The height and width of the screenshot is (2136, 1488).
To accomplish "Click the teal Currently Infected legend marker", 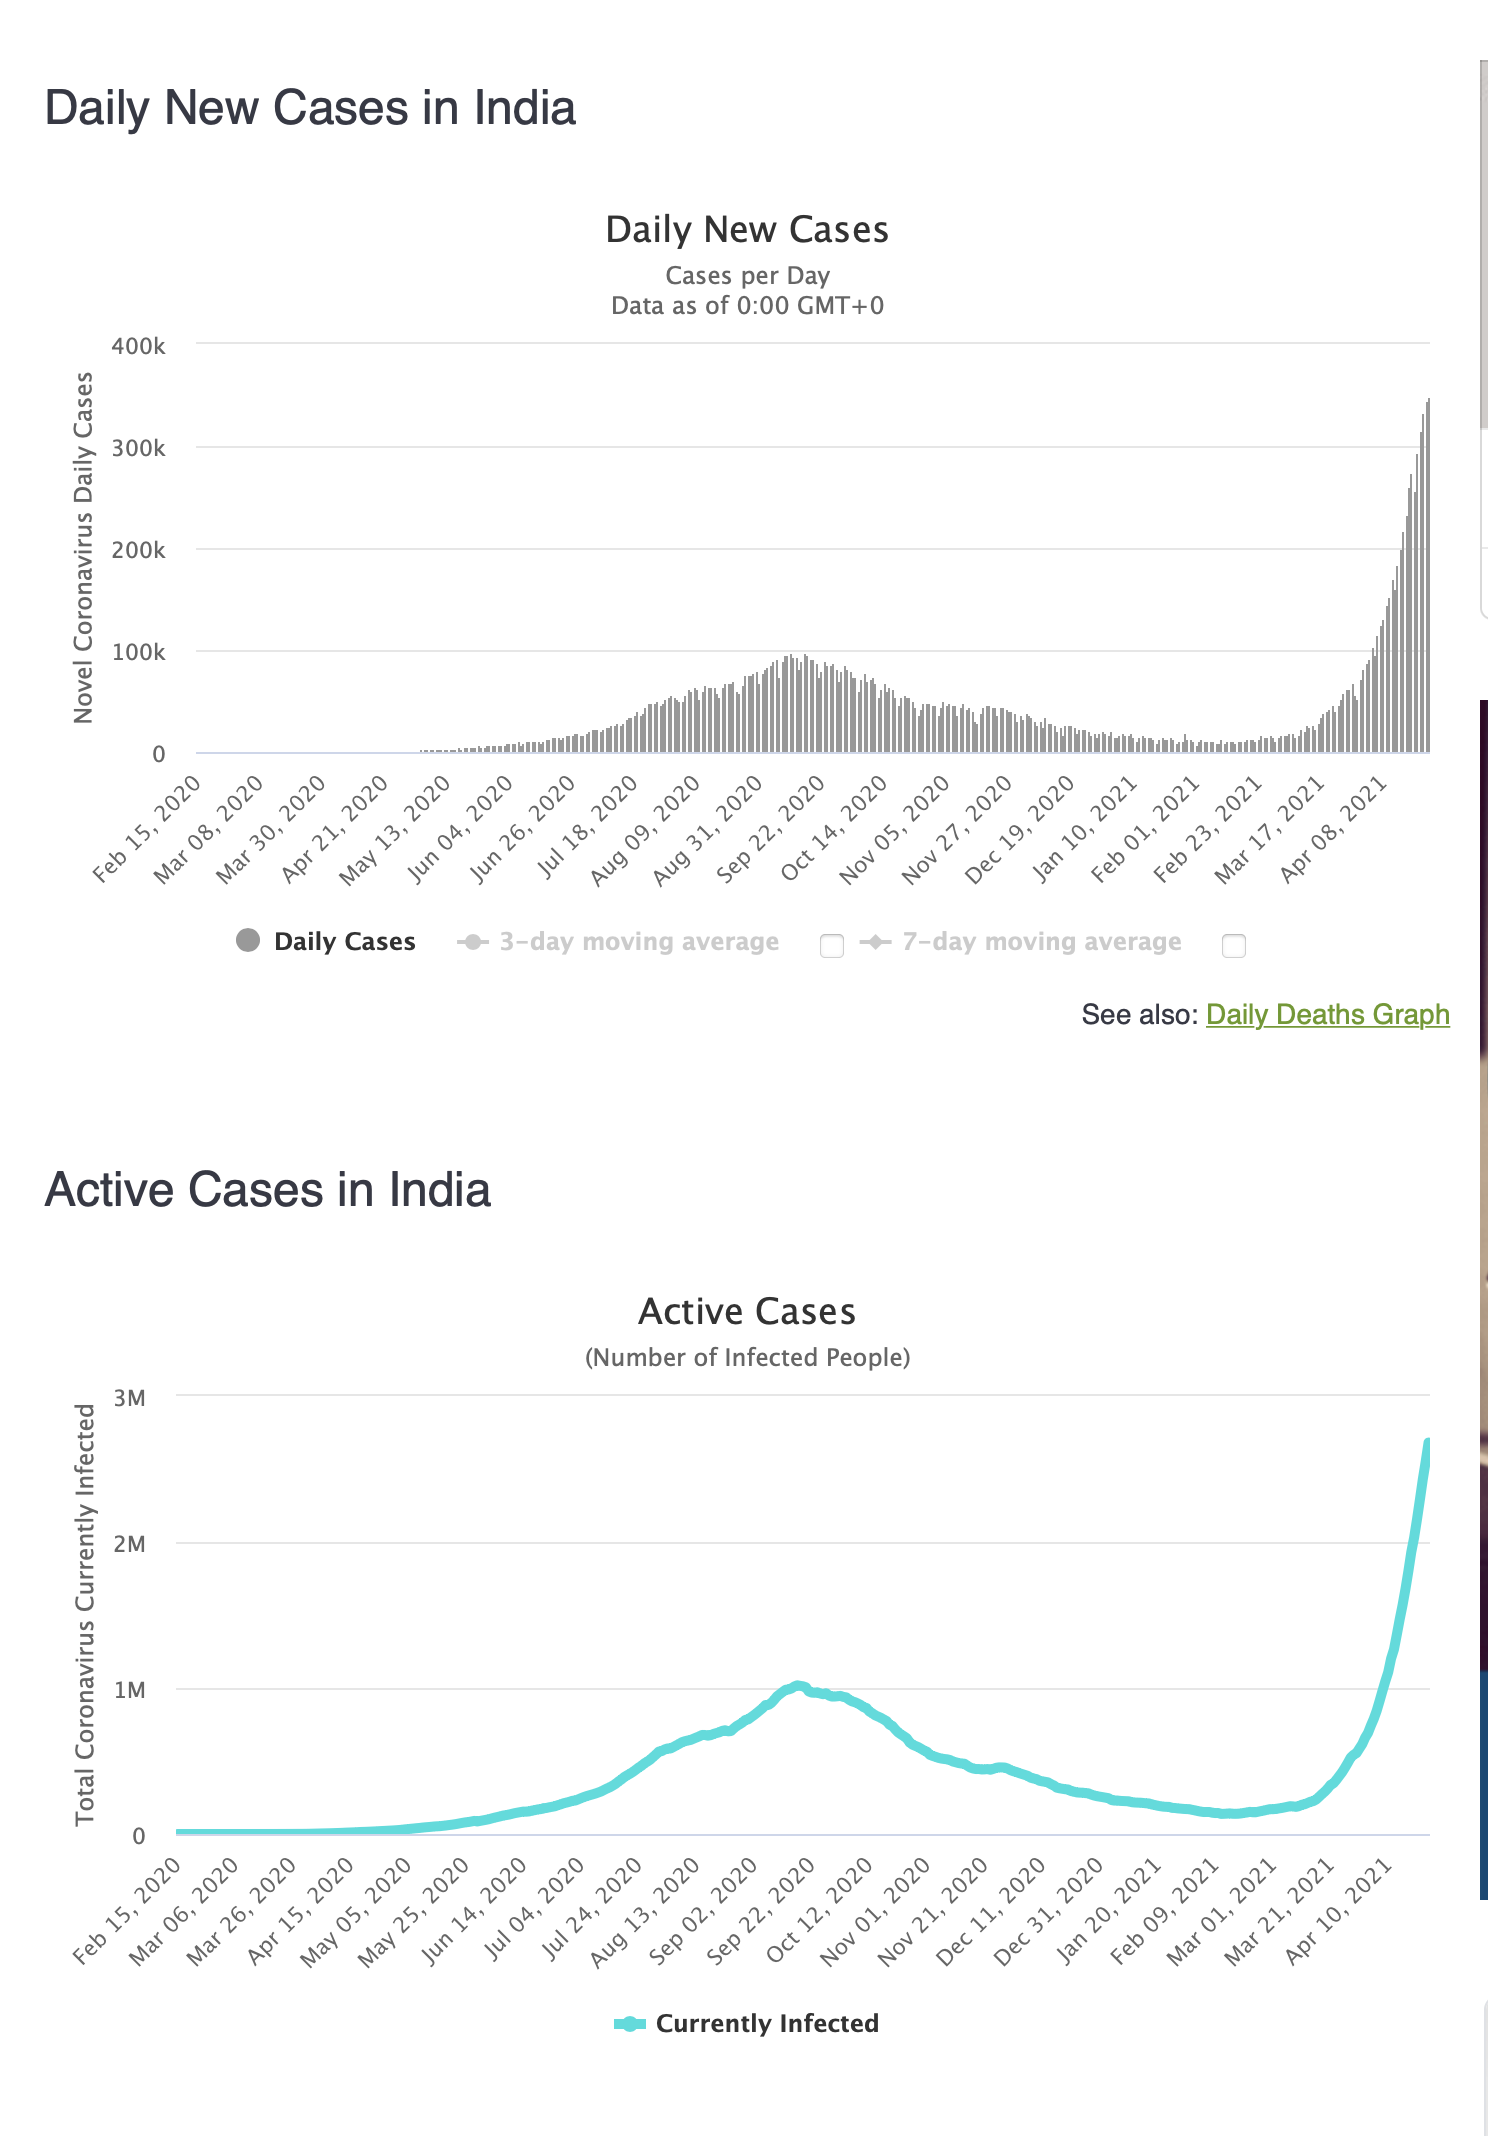I will pyautogui.click(x=629, y=2024).
